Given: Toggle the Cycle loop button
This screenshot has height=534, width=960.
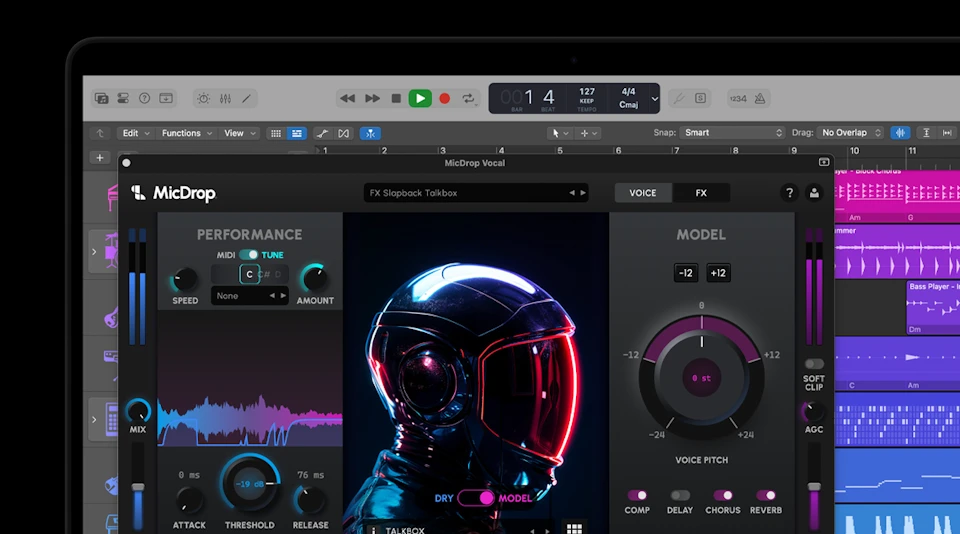Looking at the screenshot, I should coord(468,98).
